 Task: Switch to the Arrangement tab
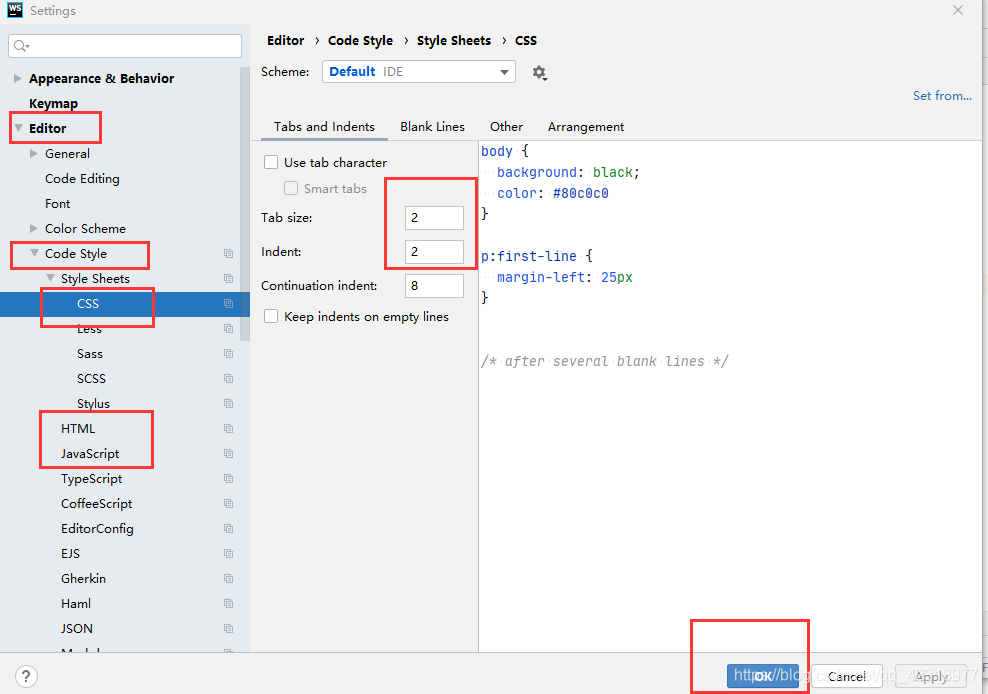click(x=586, y=127)
